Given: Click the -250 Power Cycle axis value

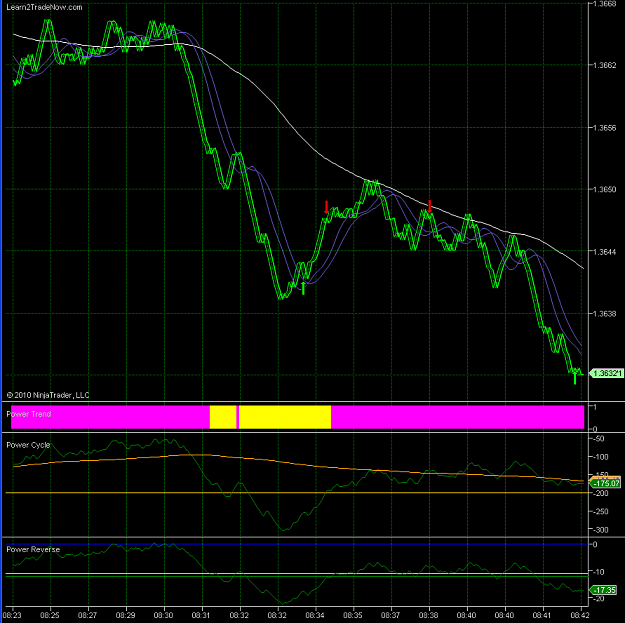Looking at the screenshot, I should click(x=601, y=511).
